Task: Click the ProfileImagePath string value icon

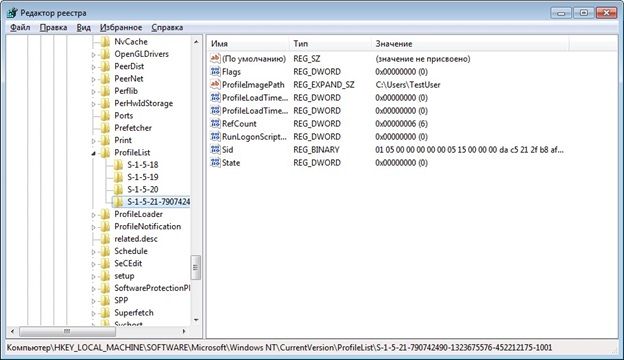Action: [x=215, y=84]
